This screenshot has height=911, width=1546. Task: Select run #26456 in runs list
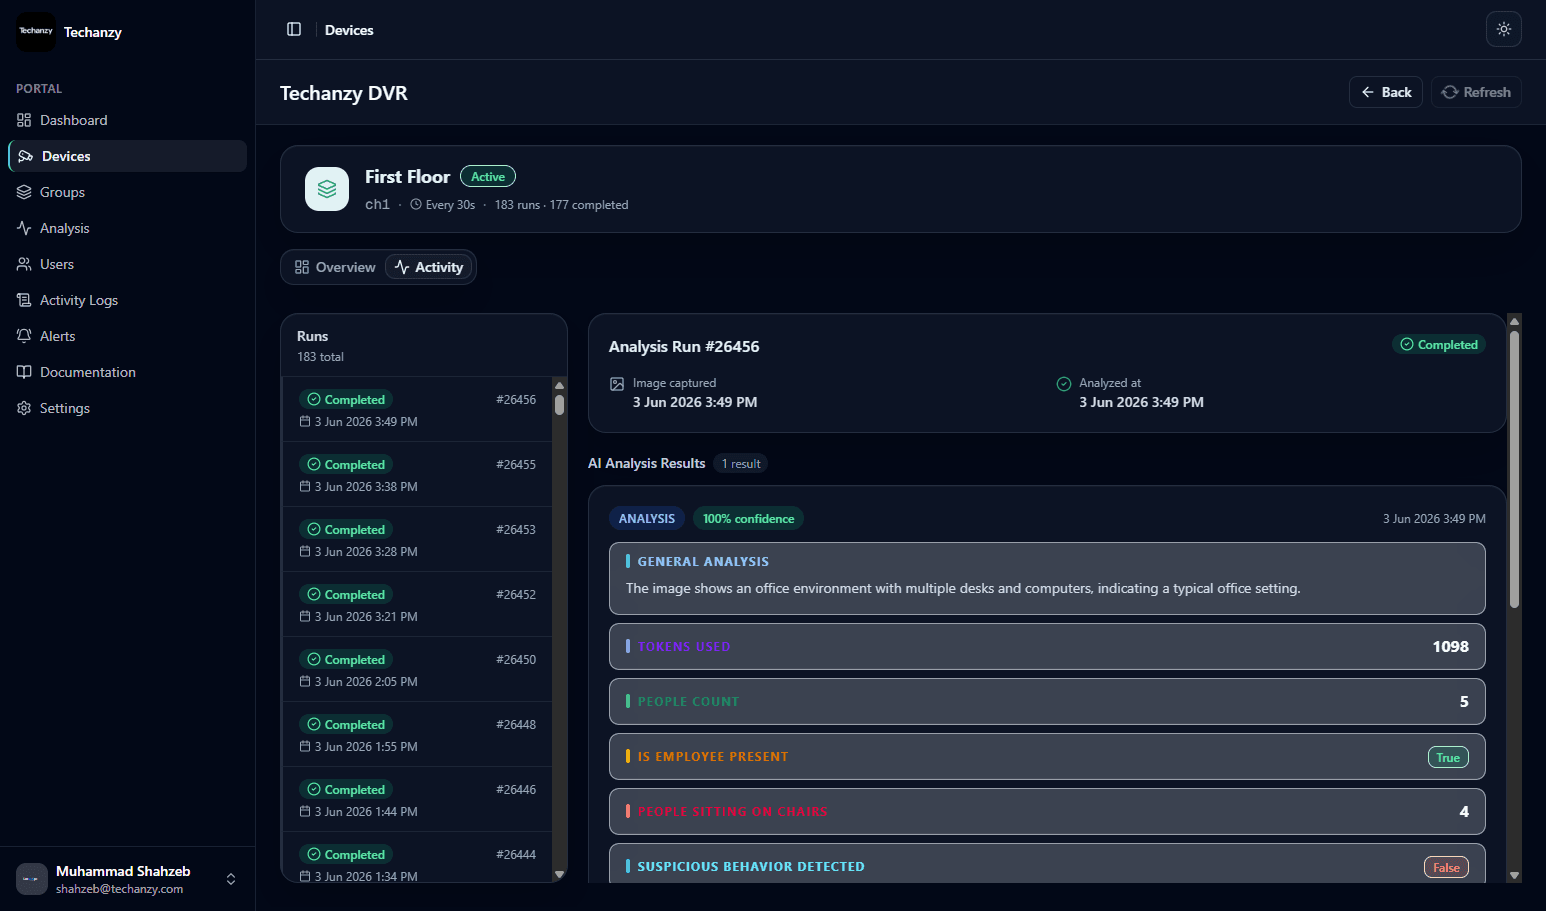[417, 410]
